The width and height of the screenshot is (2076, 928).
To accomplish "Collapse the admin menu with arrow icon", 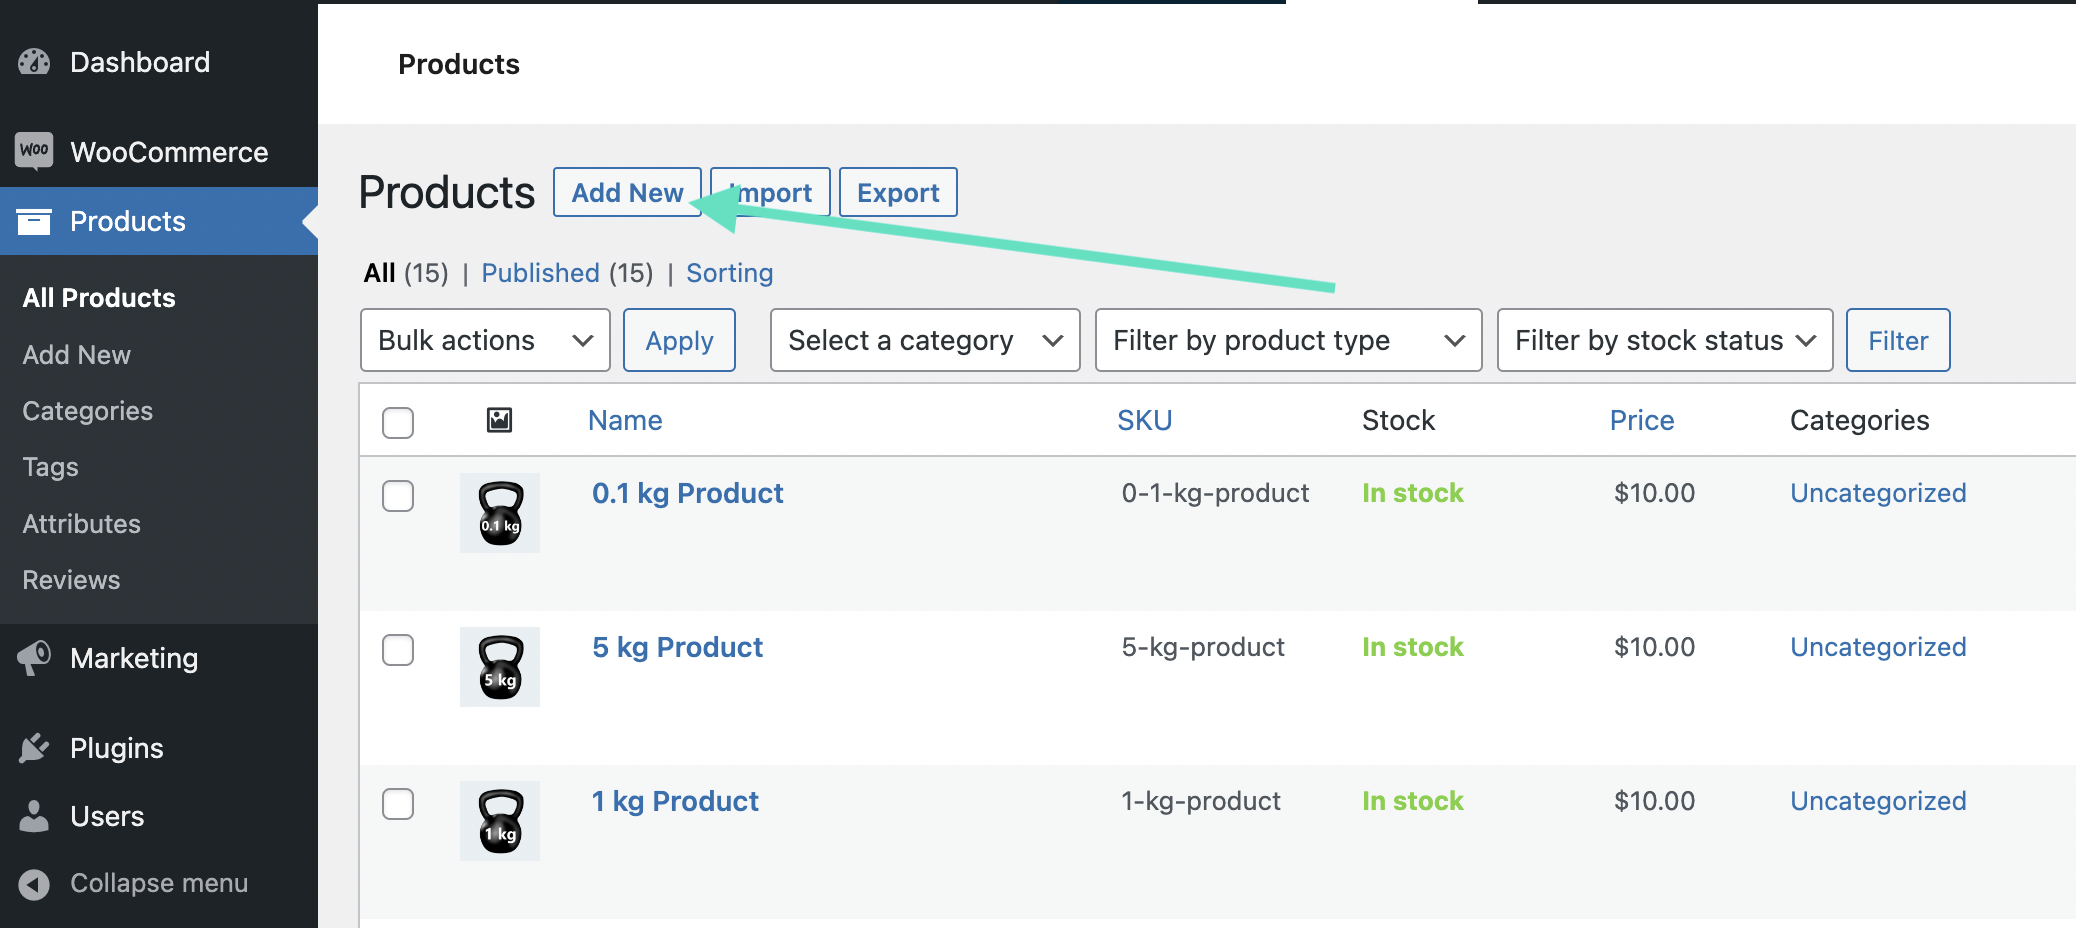I will pos(33,883).
